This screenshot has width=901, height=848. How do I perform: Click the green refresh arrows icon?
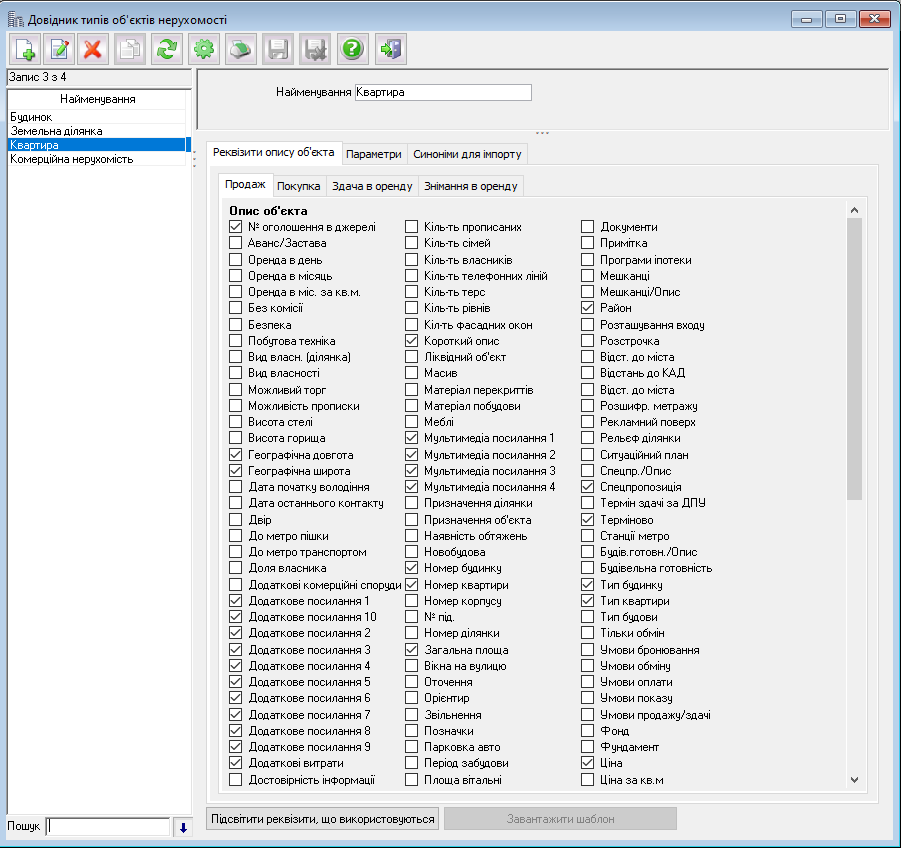click(x=167, y=49)
